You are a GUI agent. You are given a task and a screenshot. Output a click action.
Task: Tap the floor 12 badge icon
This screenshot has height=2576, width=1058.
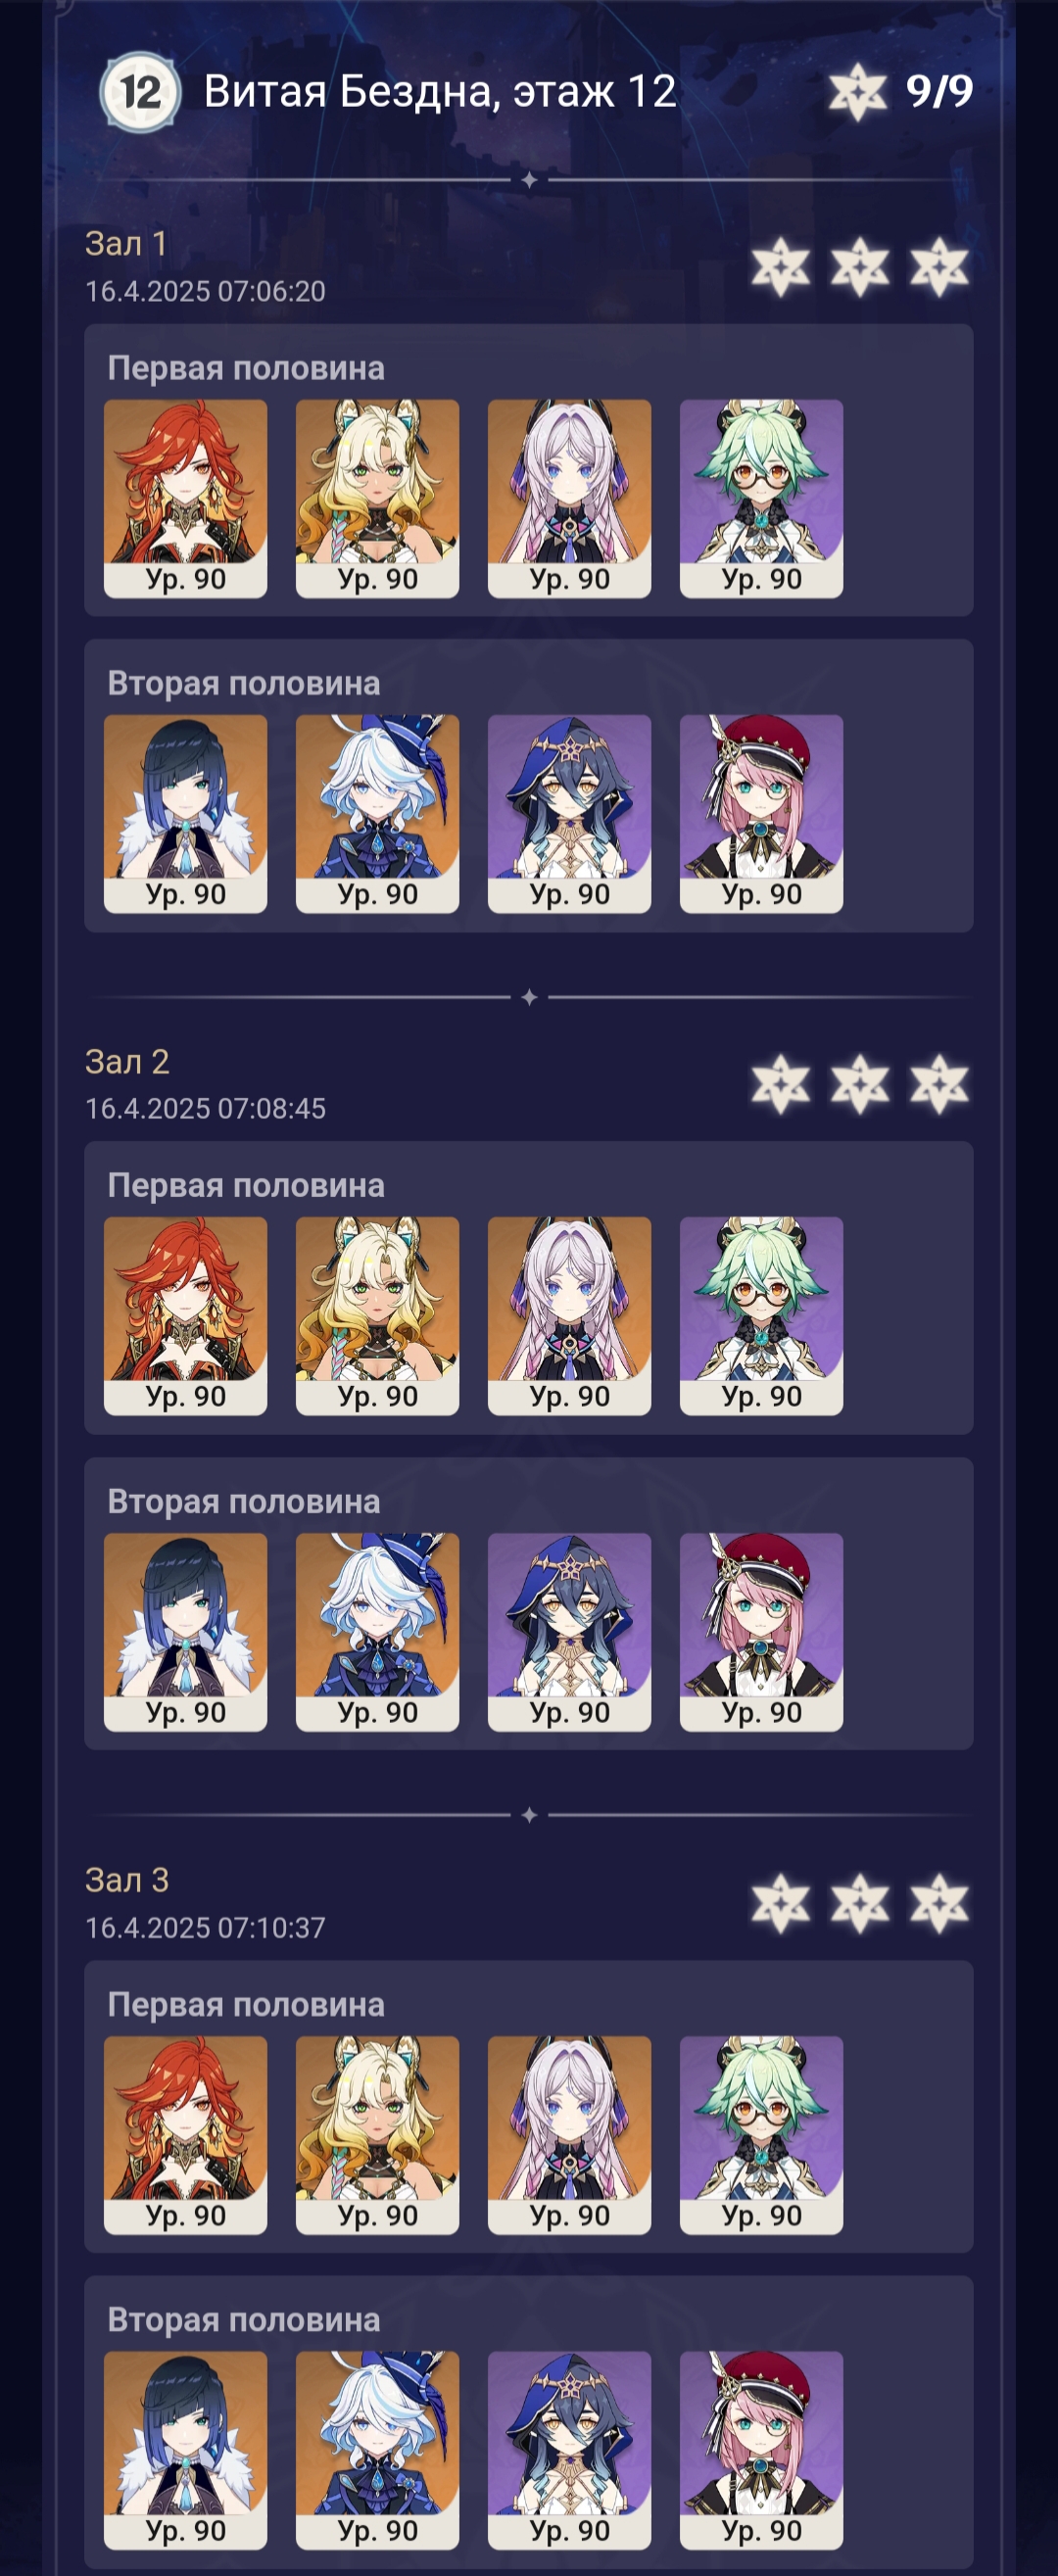(140, 92)
